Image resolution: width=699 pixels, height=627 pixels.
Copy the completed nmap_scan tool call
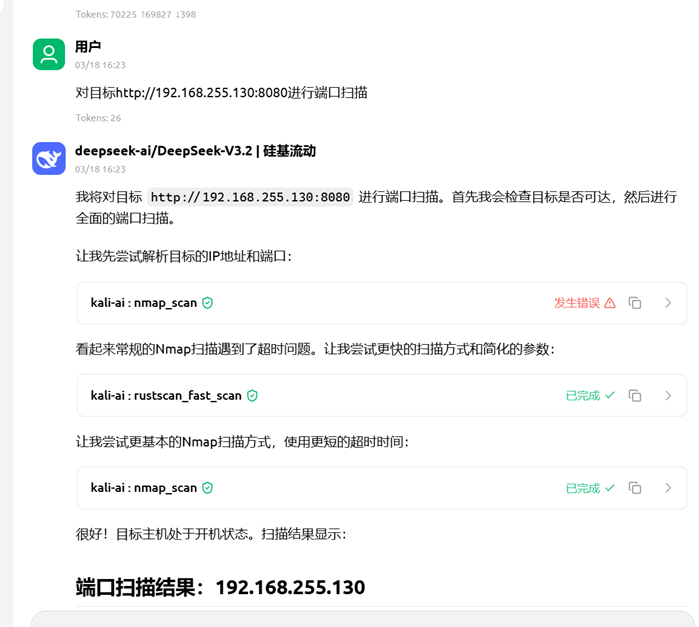[635, 488]
